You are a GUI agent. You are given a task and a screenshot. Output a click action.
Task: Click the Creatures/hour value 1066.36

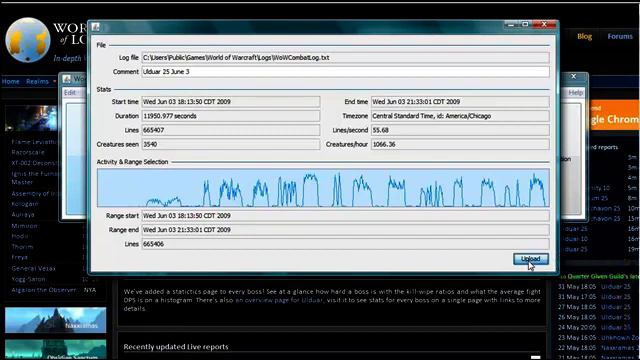point(460,144)
